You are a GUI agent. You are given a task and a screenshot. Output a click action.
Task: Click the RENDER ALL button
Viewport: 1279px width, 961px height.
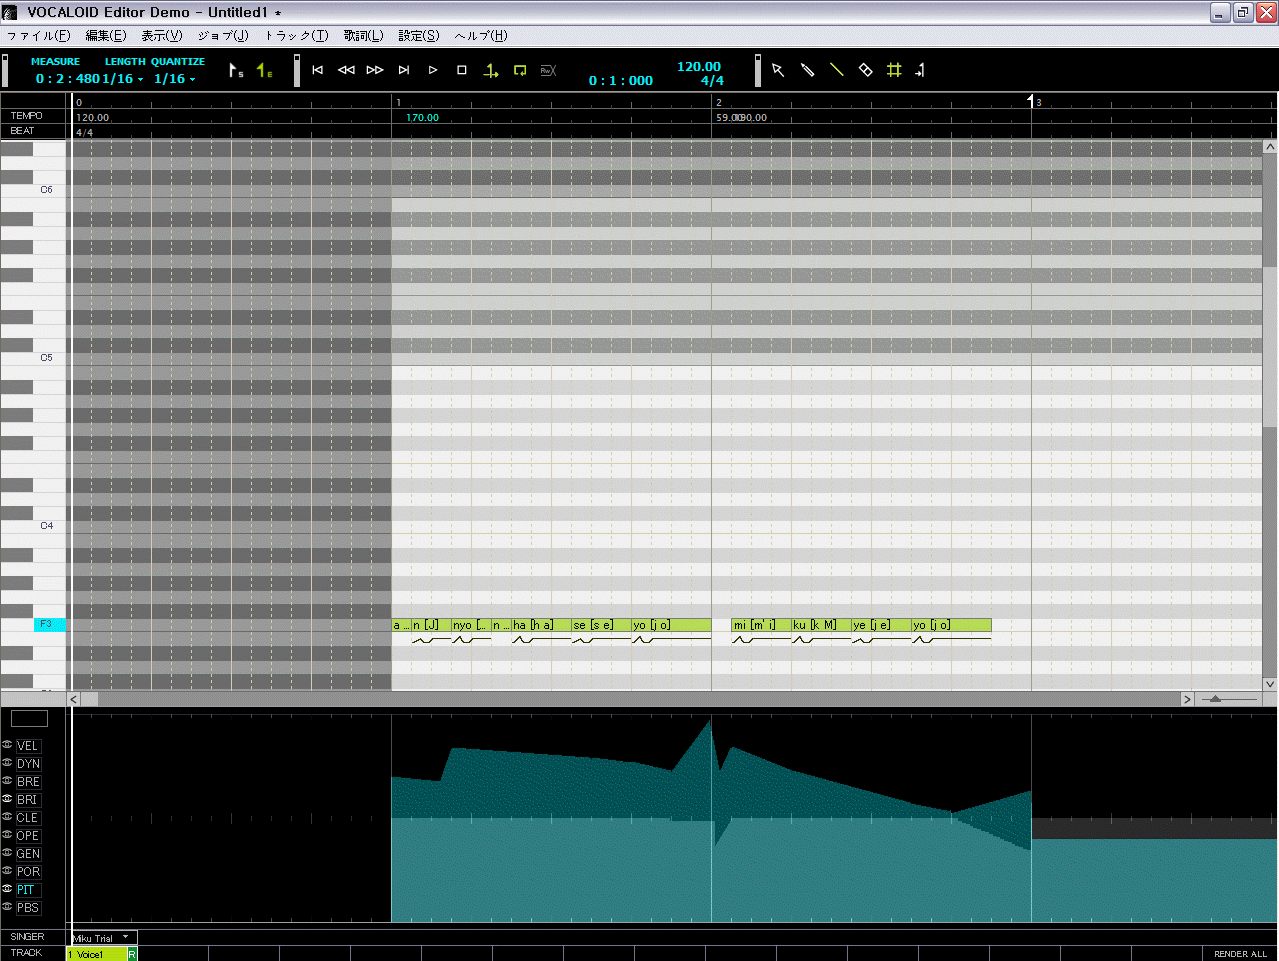1240,954
